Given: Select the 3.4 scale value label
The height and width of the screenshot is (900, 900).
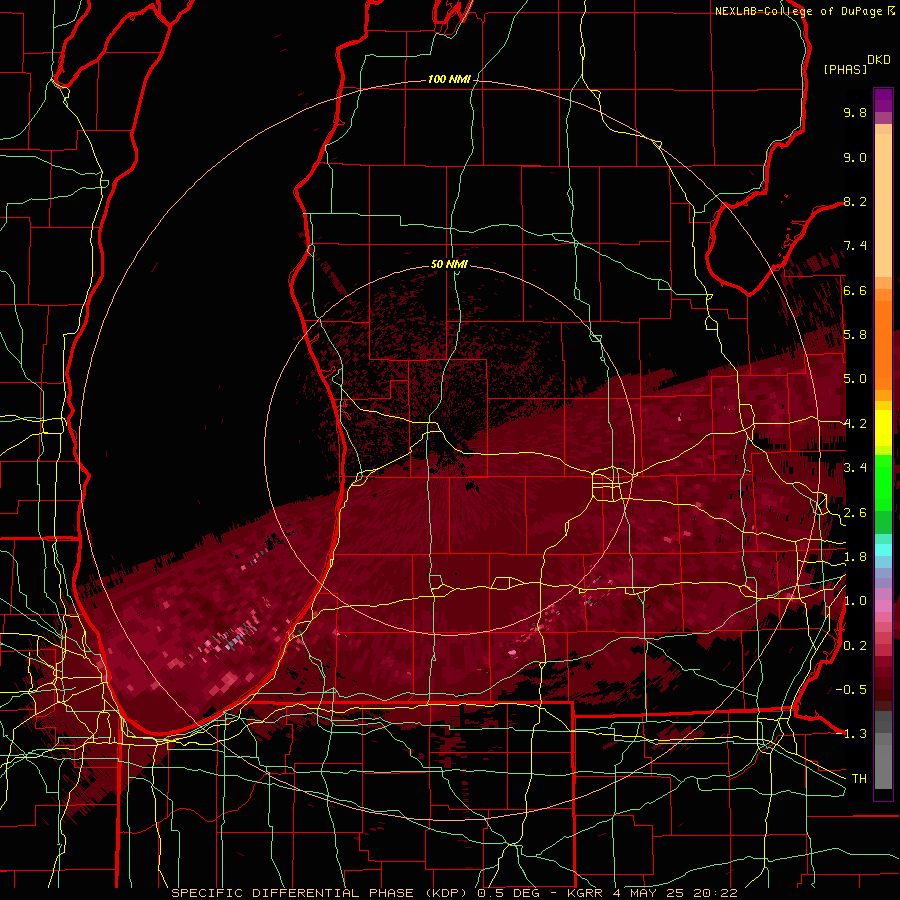Looking at the screenshot, I should click(x=855, y=468).
